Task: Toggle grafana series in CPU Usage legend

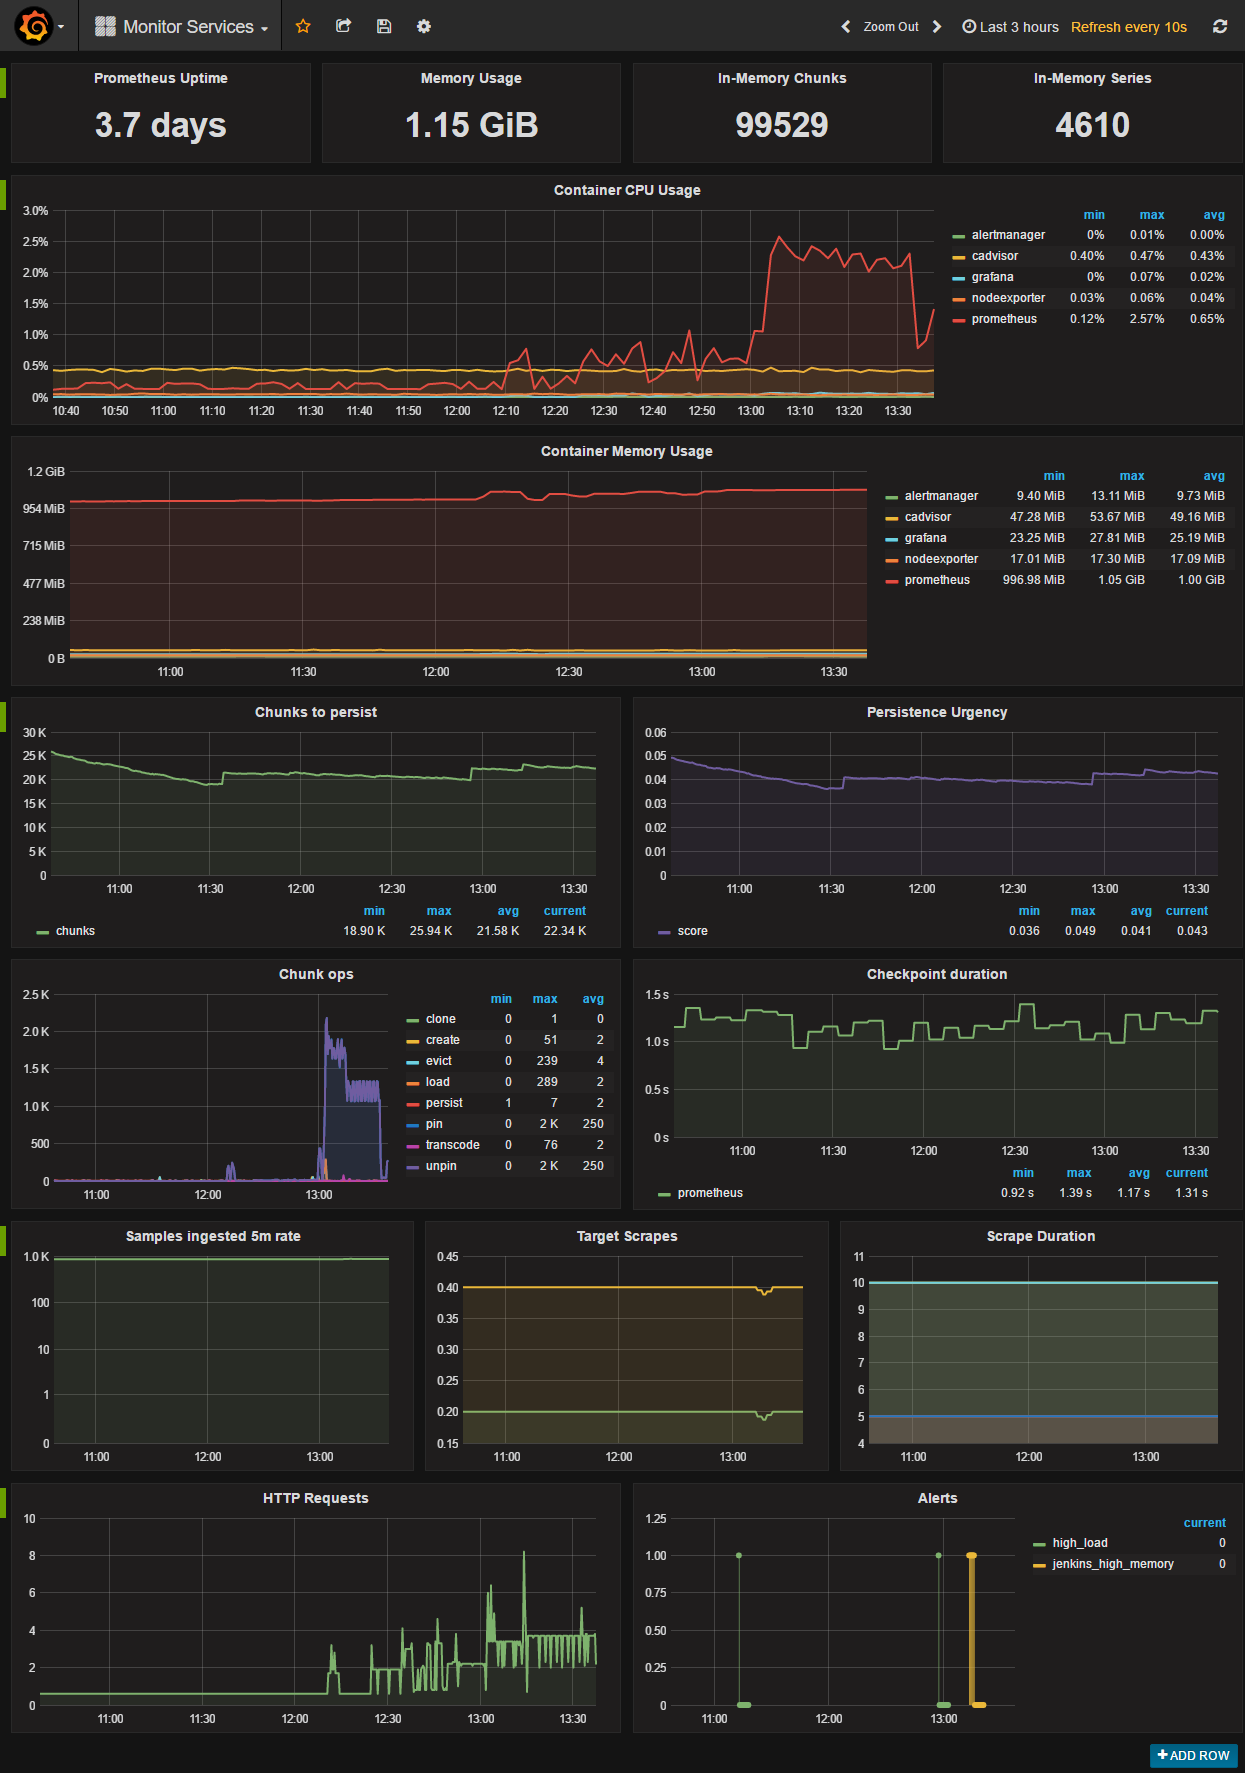Action: [992, 277]
